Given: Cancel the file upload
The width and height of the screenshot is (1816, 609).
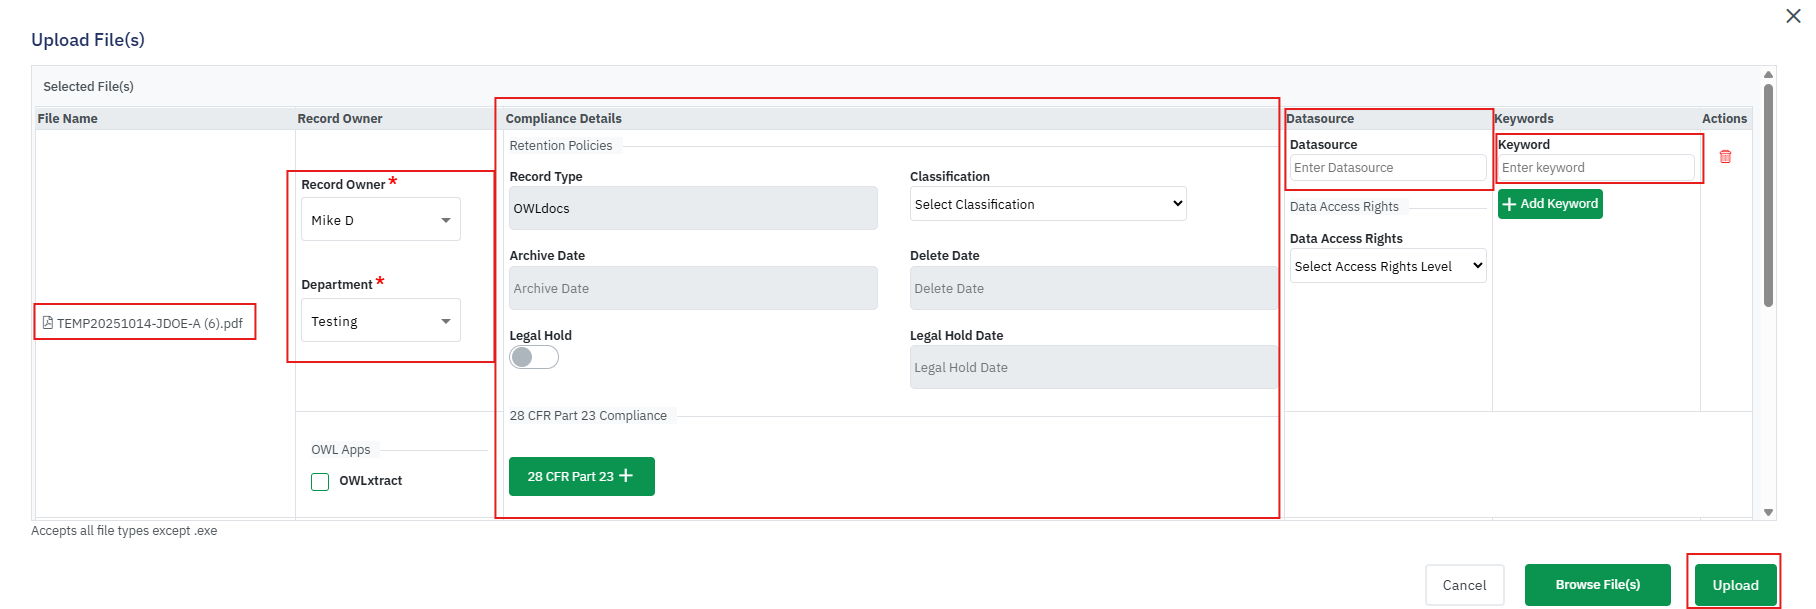Looking at the screenshot, I should point(1464,585).
